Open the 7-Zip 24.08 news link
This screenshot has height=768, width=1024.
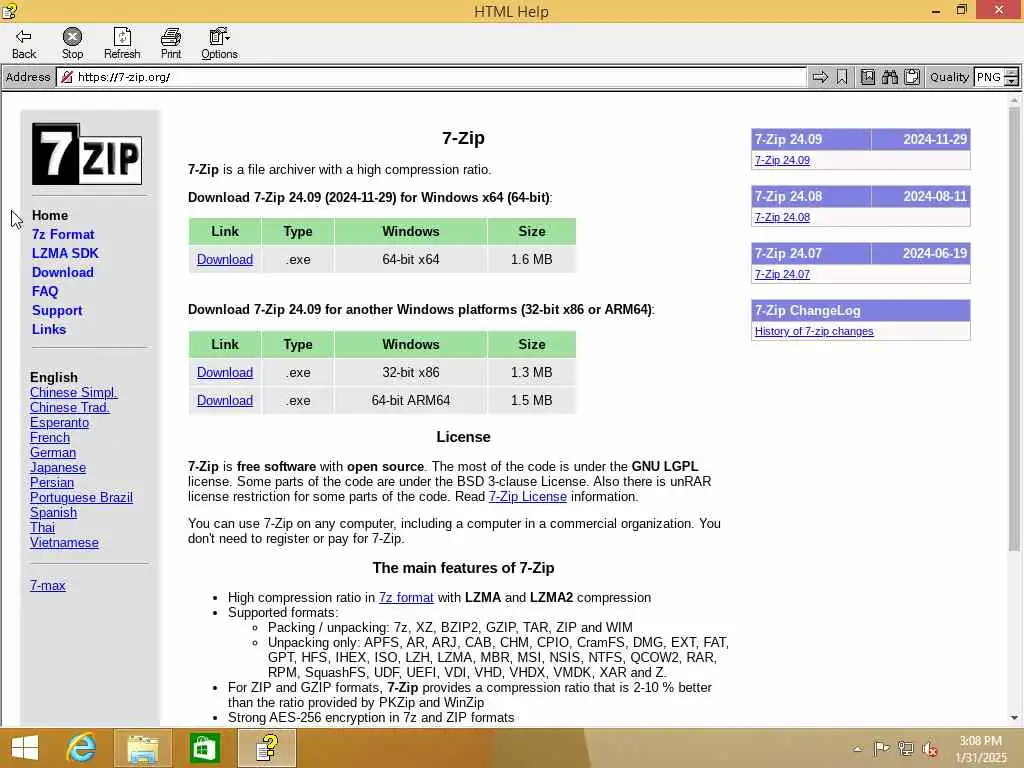pyautogui.click(x=782, y=217)
